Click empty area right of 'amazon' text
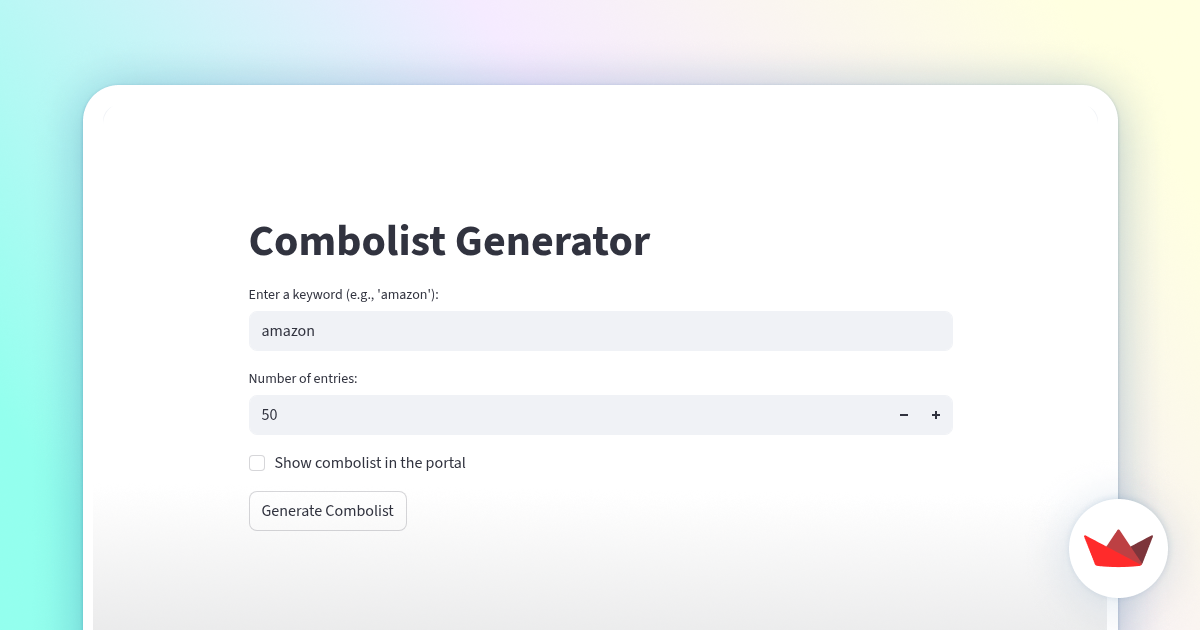The width and height of the screenshot is (1200, 630). 650,331
